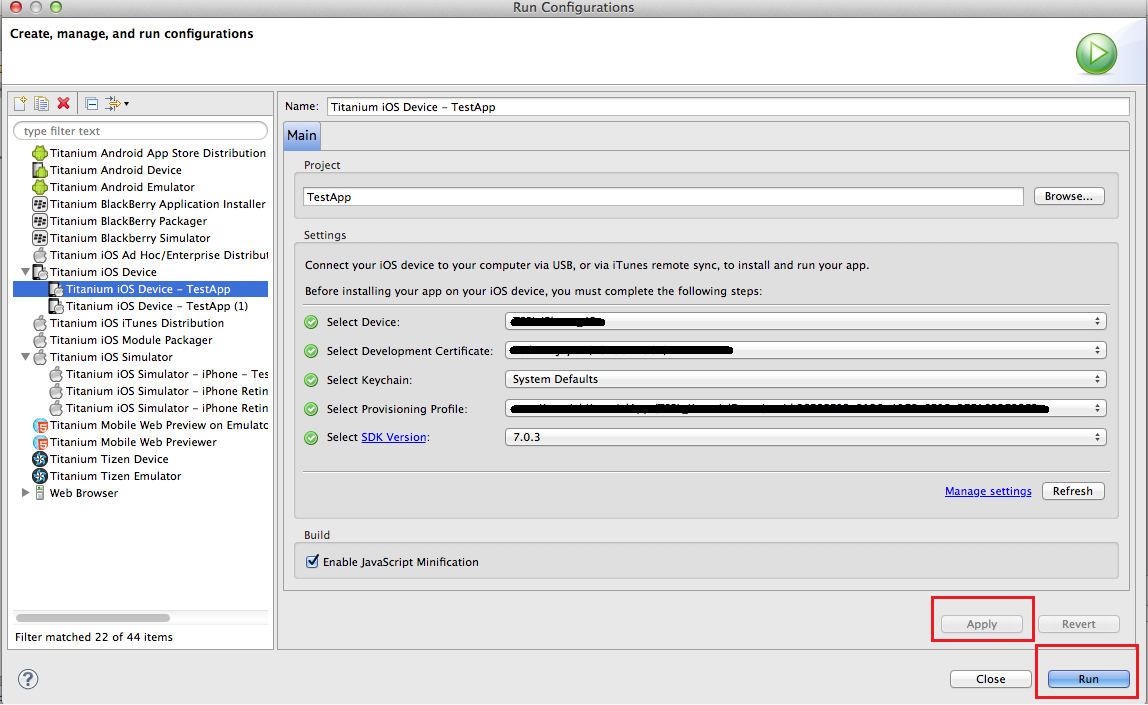Click the Run button

click(1089, 679)
